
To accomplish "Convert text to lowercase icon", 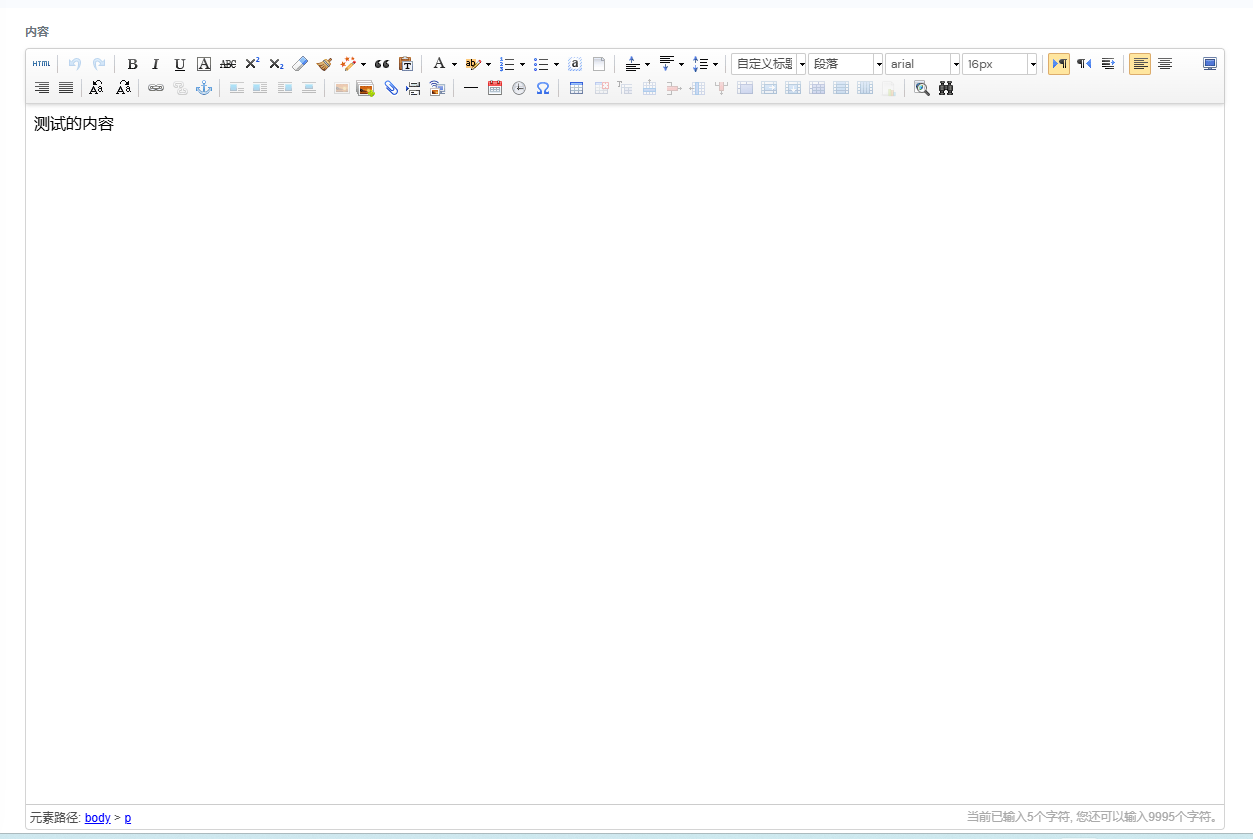I will (x=123, y=88).
